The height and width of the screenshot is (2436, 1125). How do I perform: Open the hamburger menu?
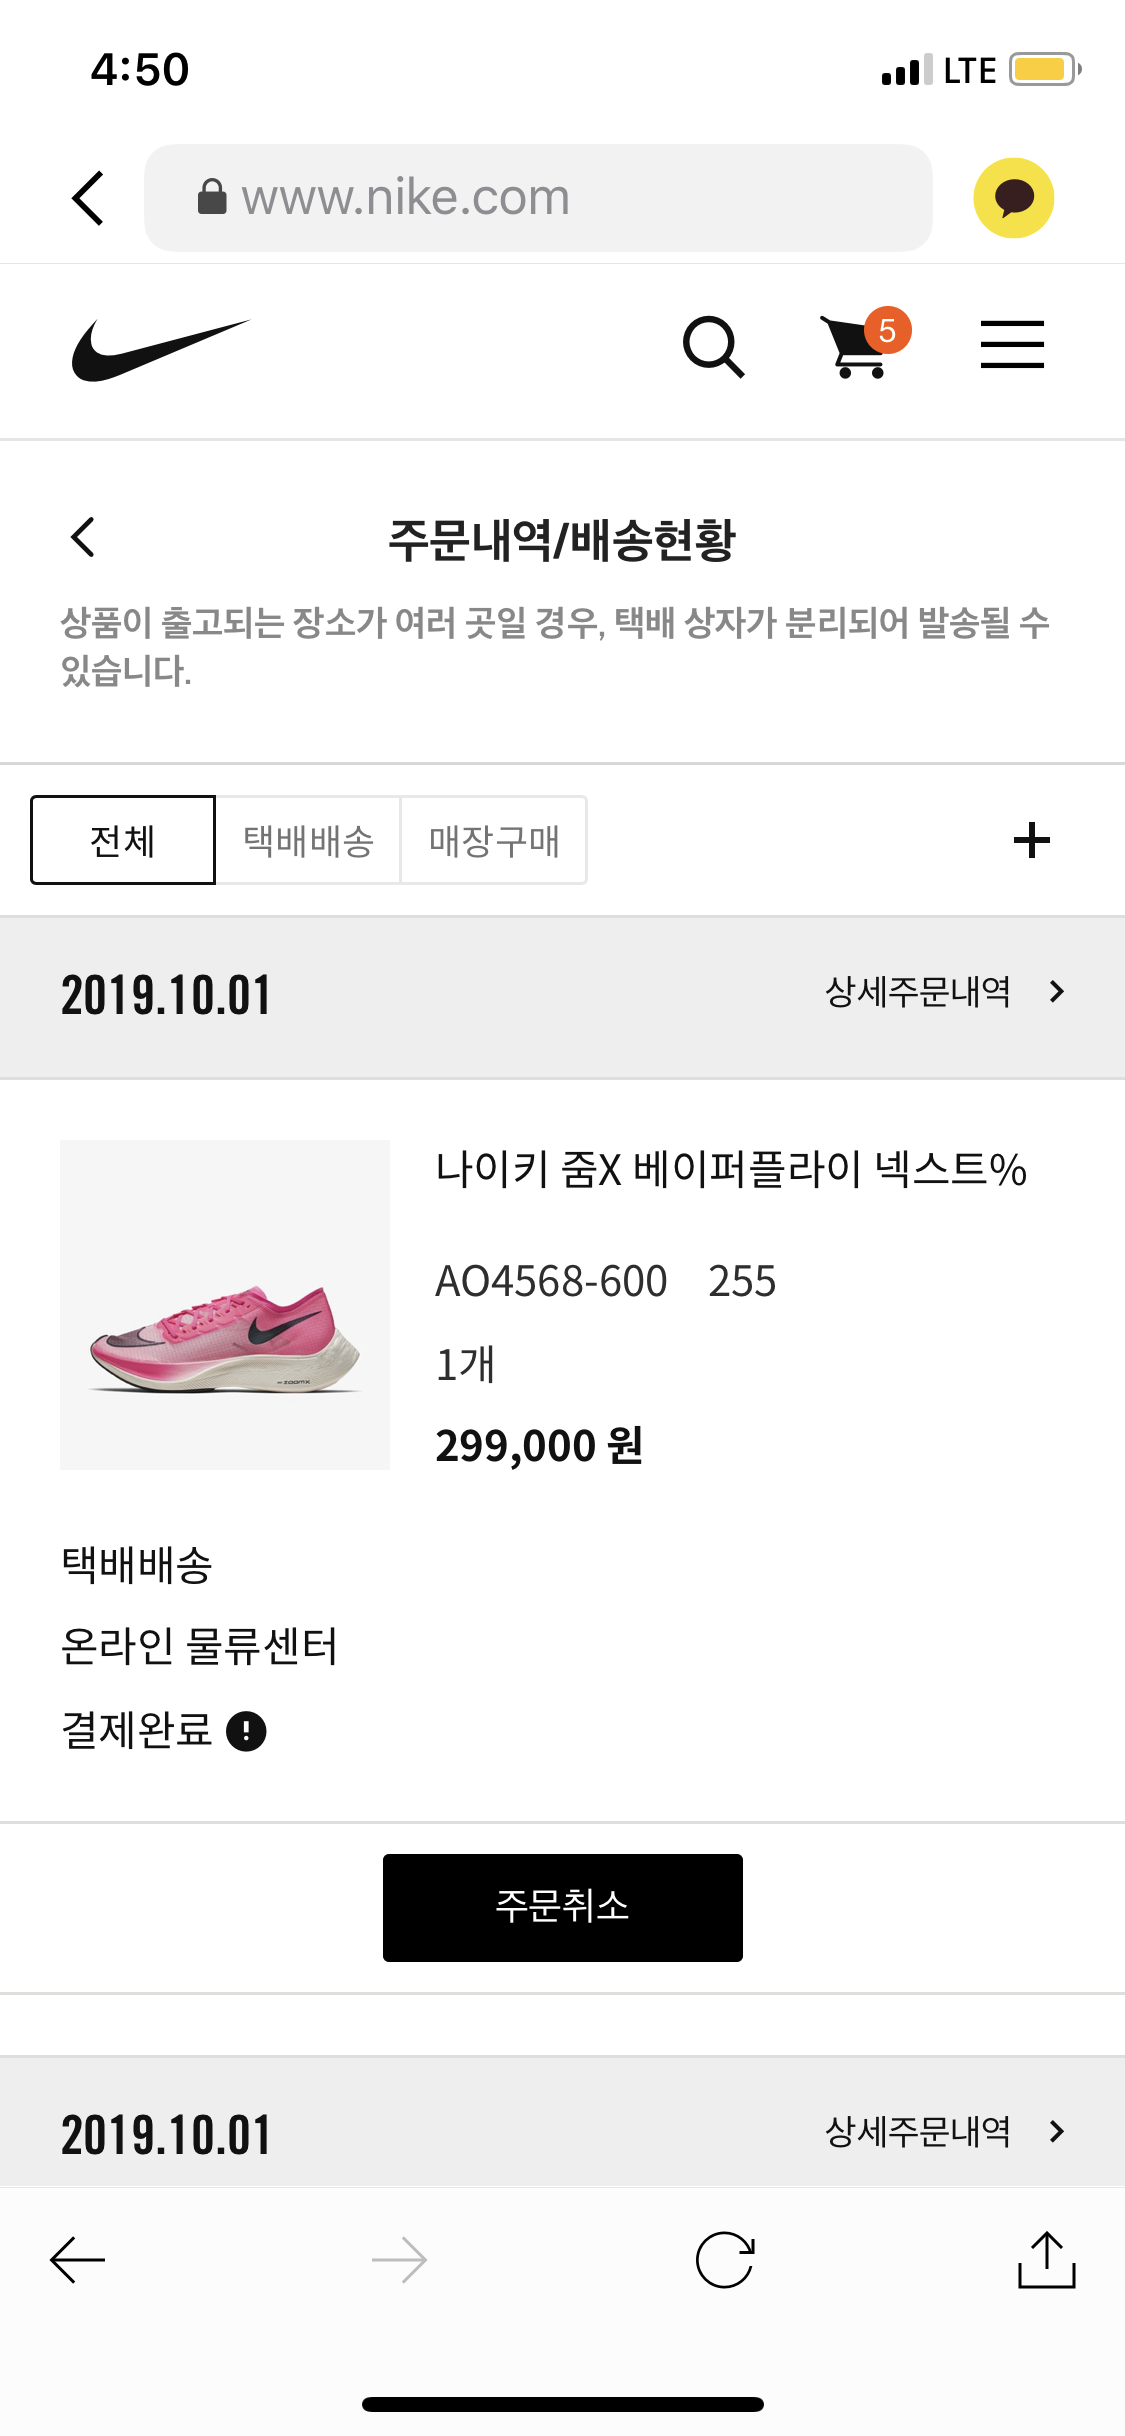(1011, 345)
